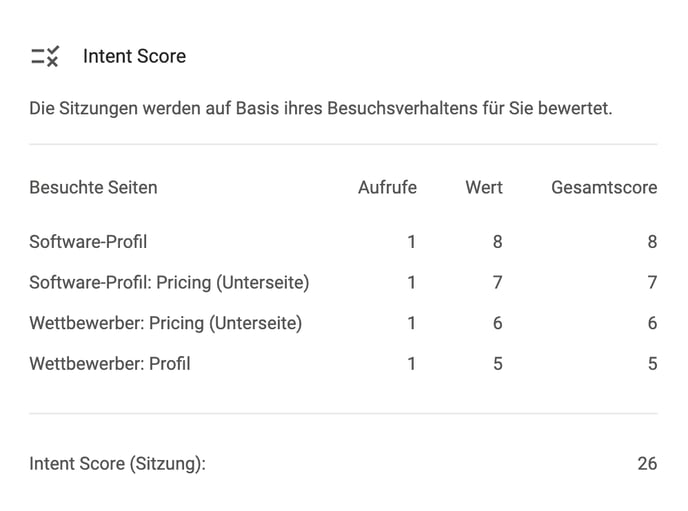
Task: Click the Intent Score (Sitzung) label
Action: (x=117, y=464)
